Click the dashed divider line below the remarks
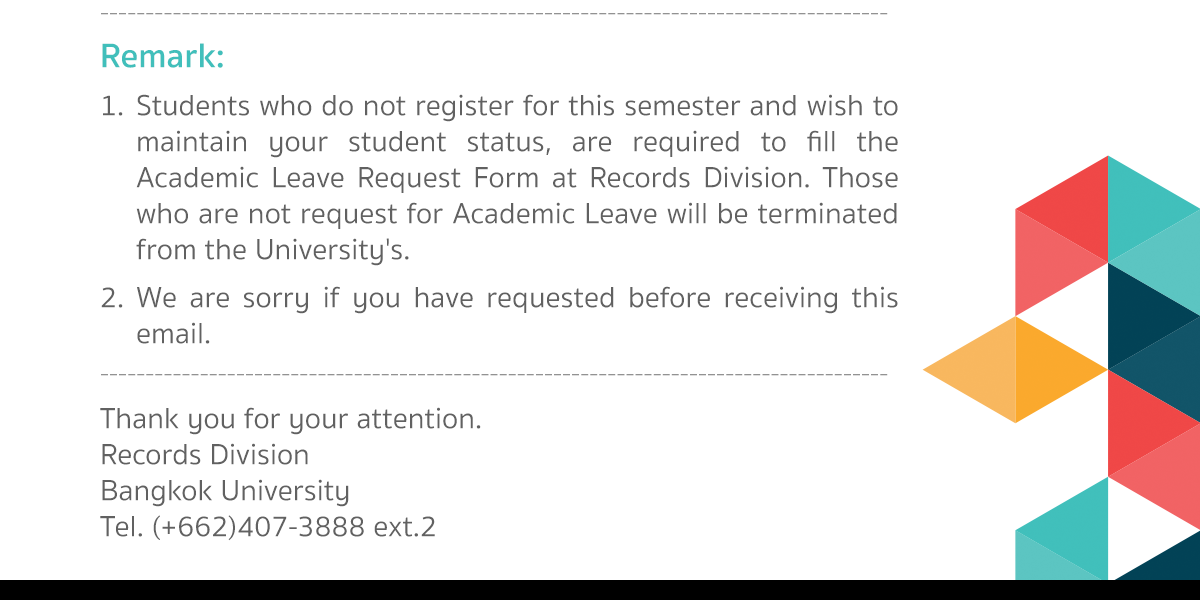 coord(494,374)
